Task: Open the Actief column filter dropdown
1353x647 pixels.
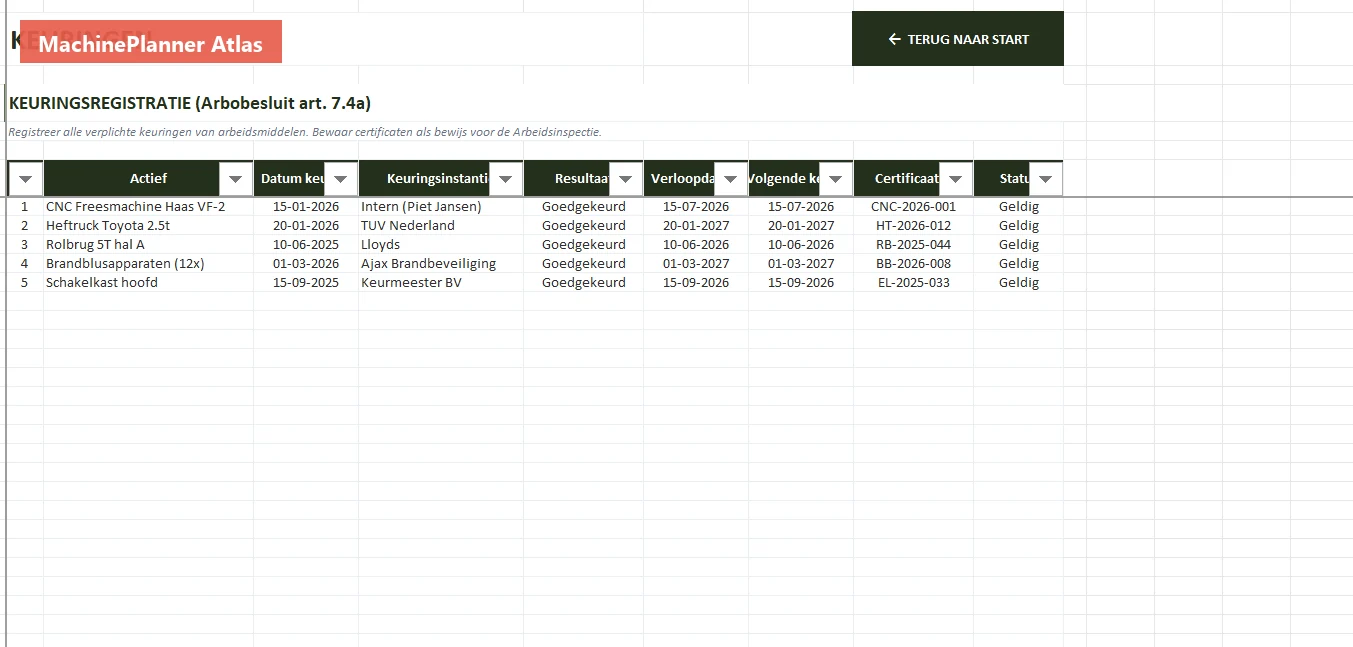Action: 235,179
